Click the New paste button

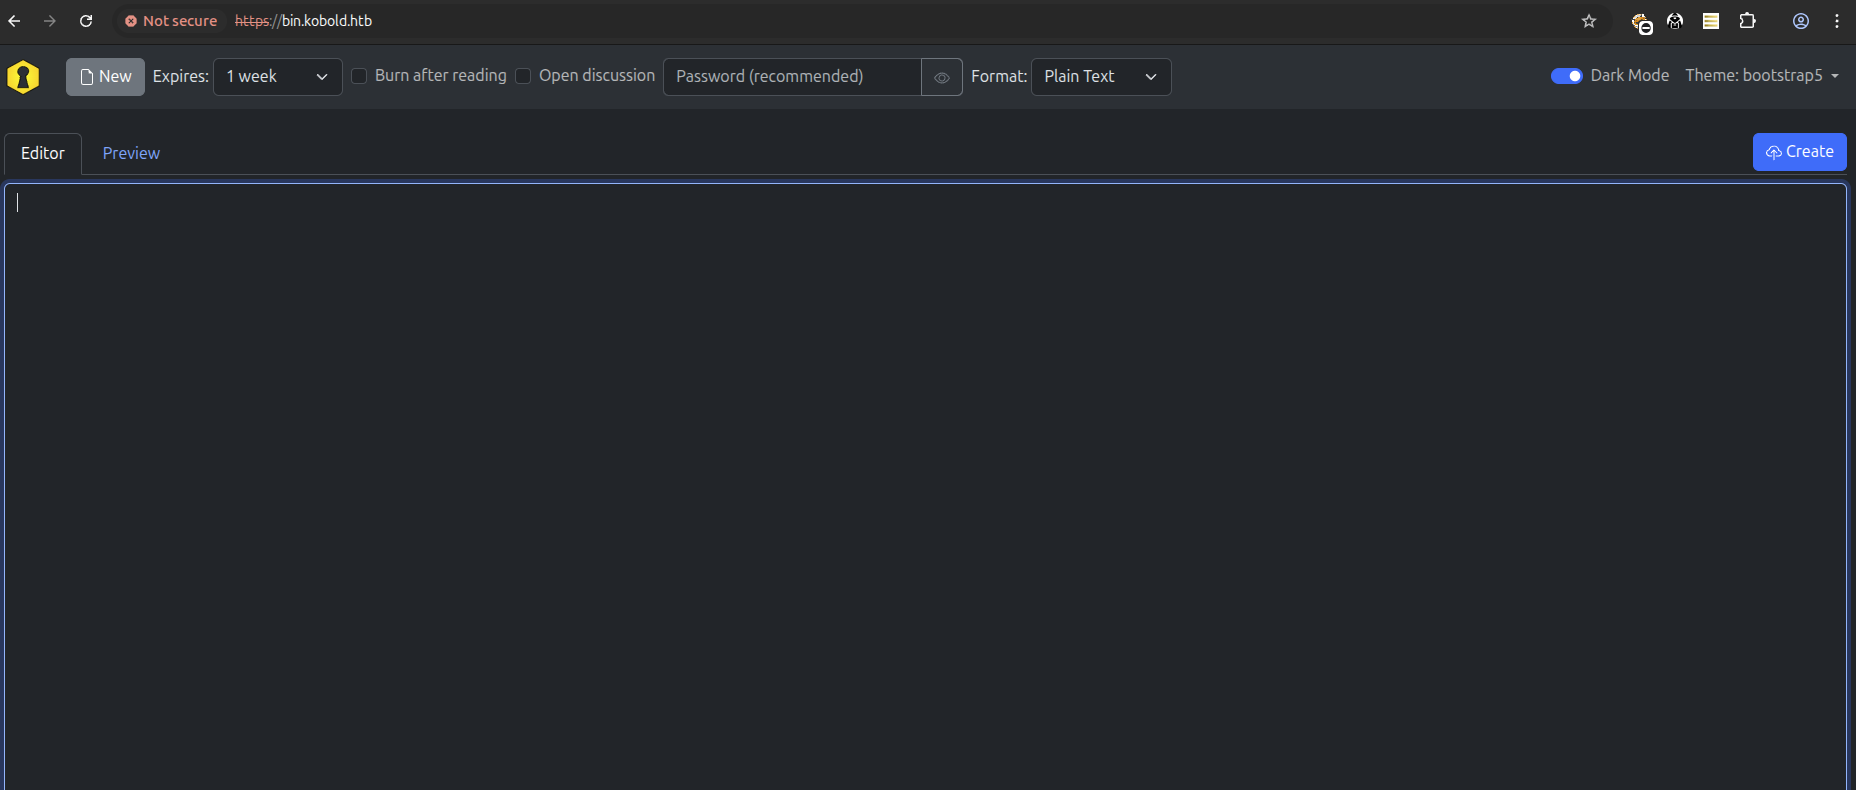click(x=105, y=77)
